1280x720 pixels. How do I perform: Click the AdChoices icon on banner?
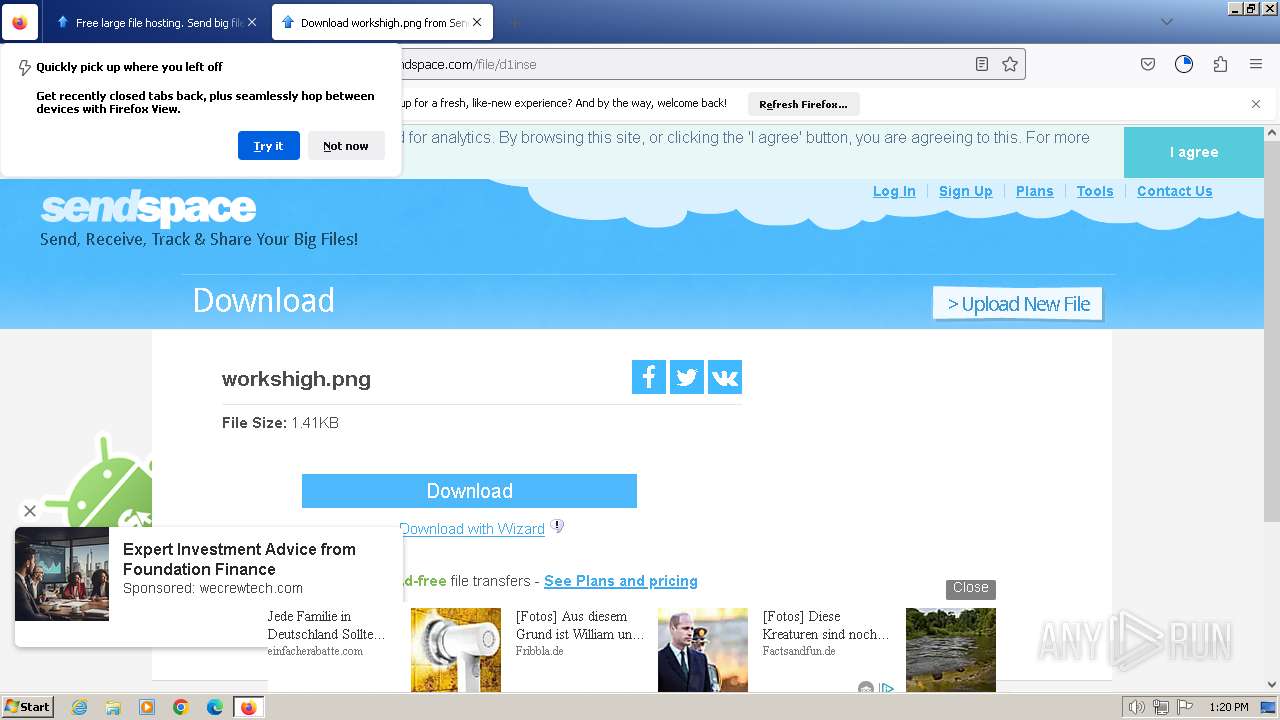point(886,688)
